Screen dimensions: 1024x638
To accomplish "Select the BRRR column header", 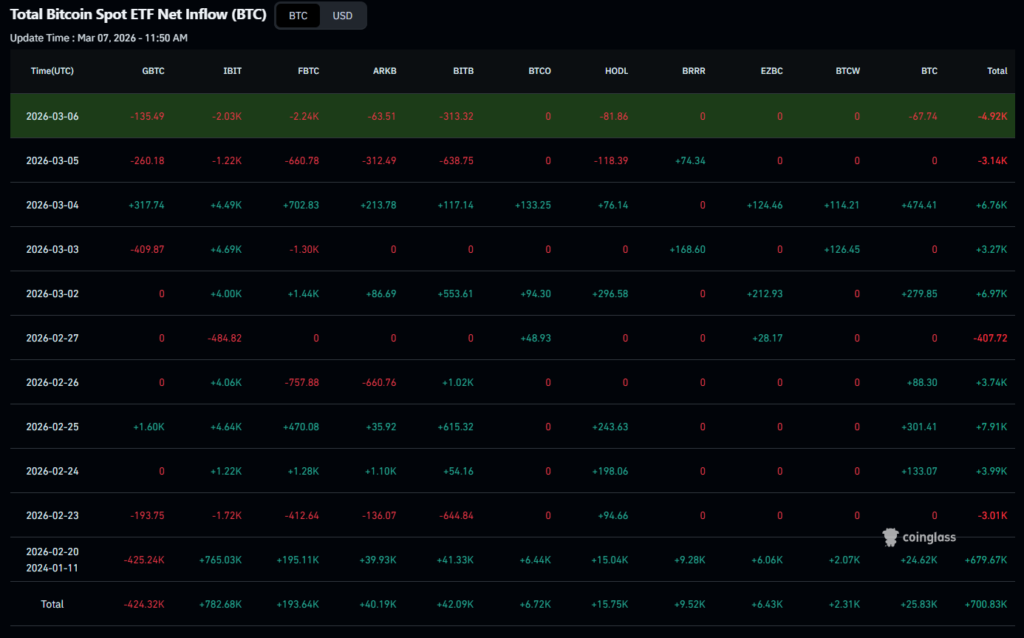I will tap(693, 71).
